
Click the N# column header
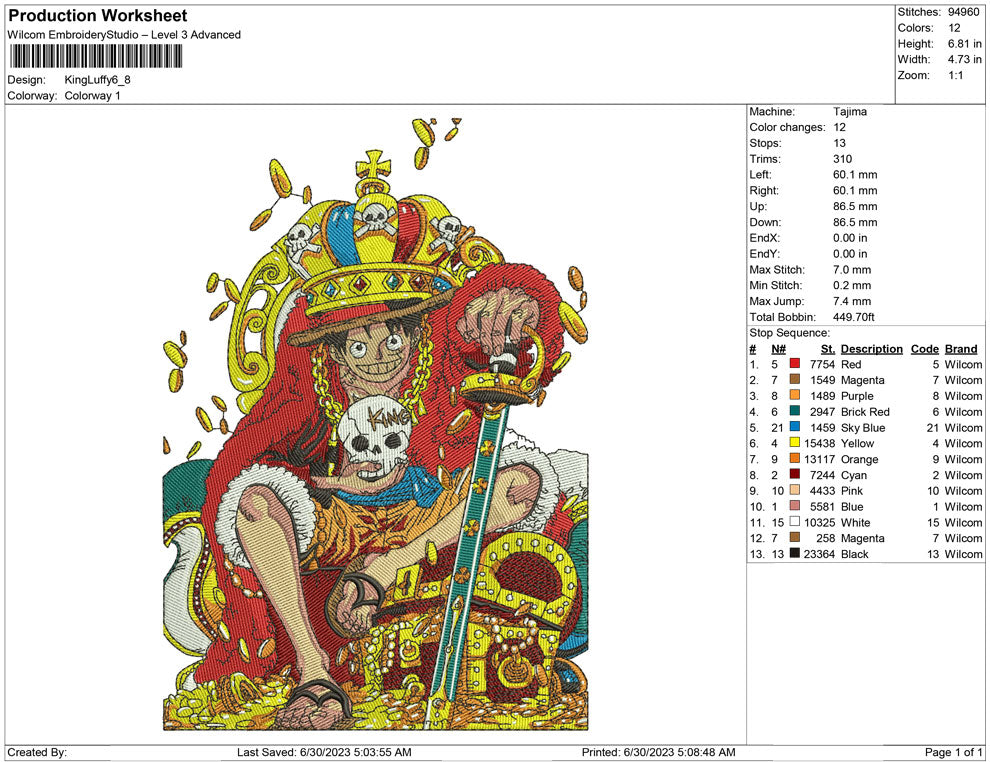click(778, 349)
